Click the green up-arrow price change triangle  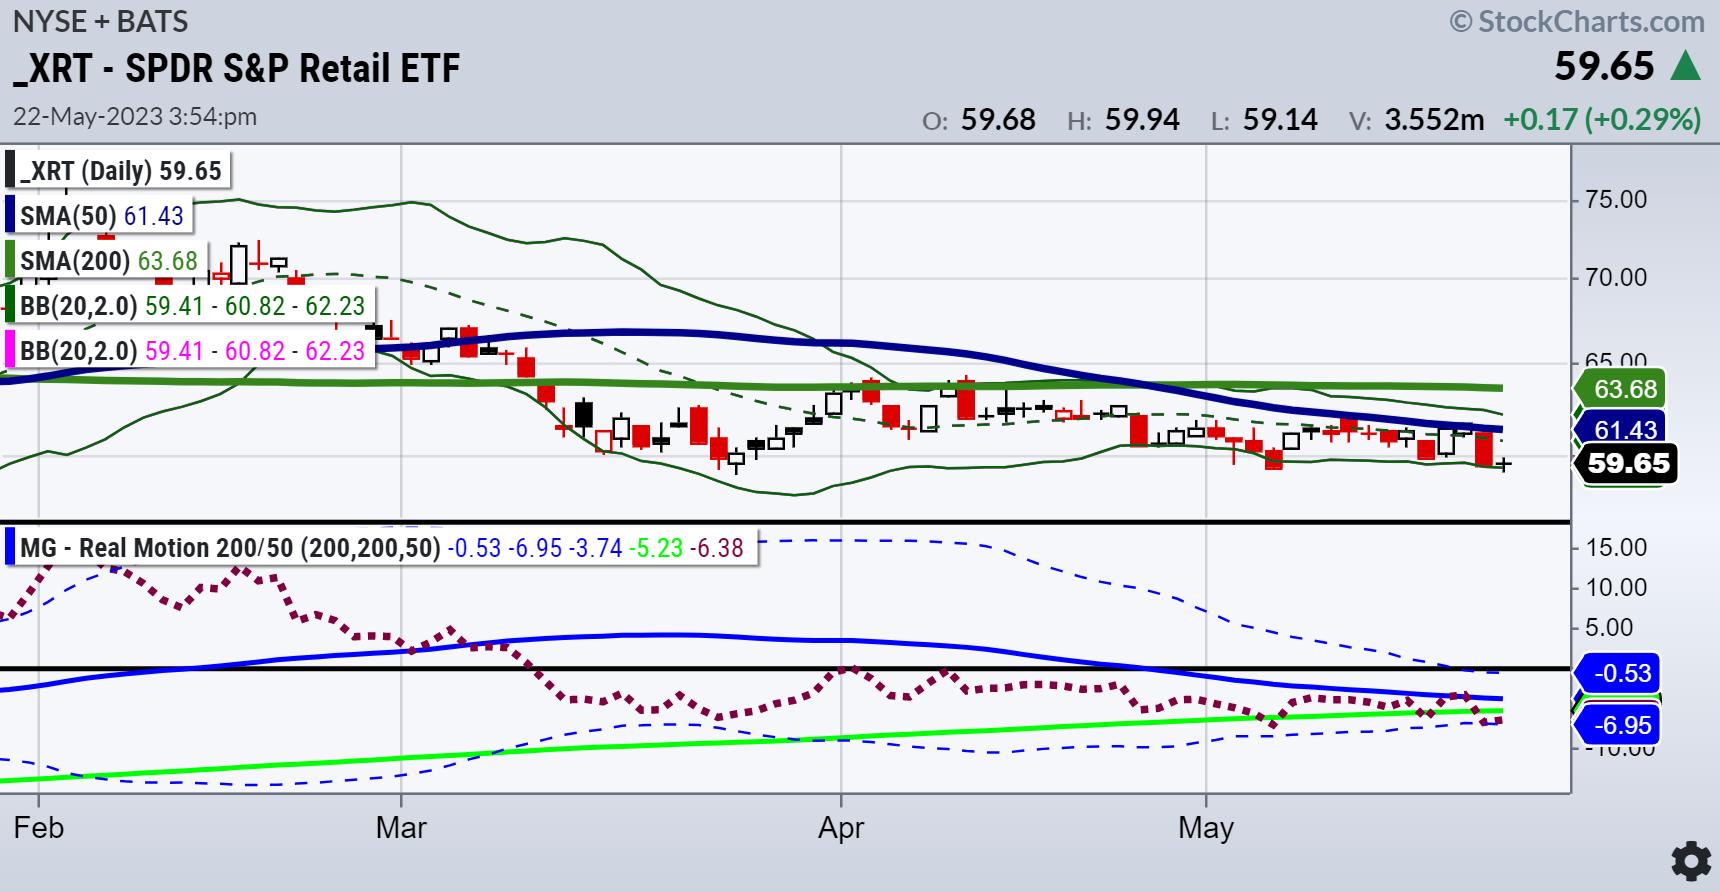pos(1685,67)
